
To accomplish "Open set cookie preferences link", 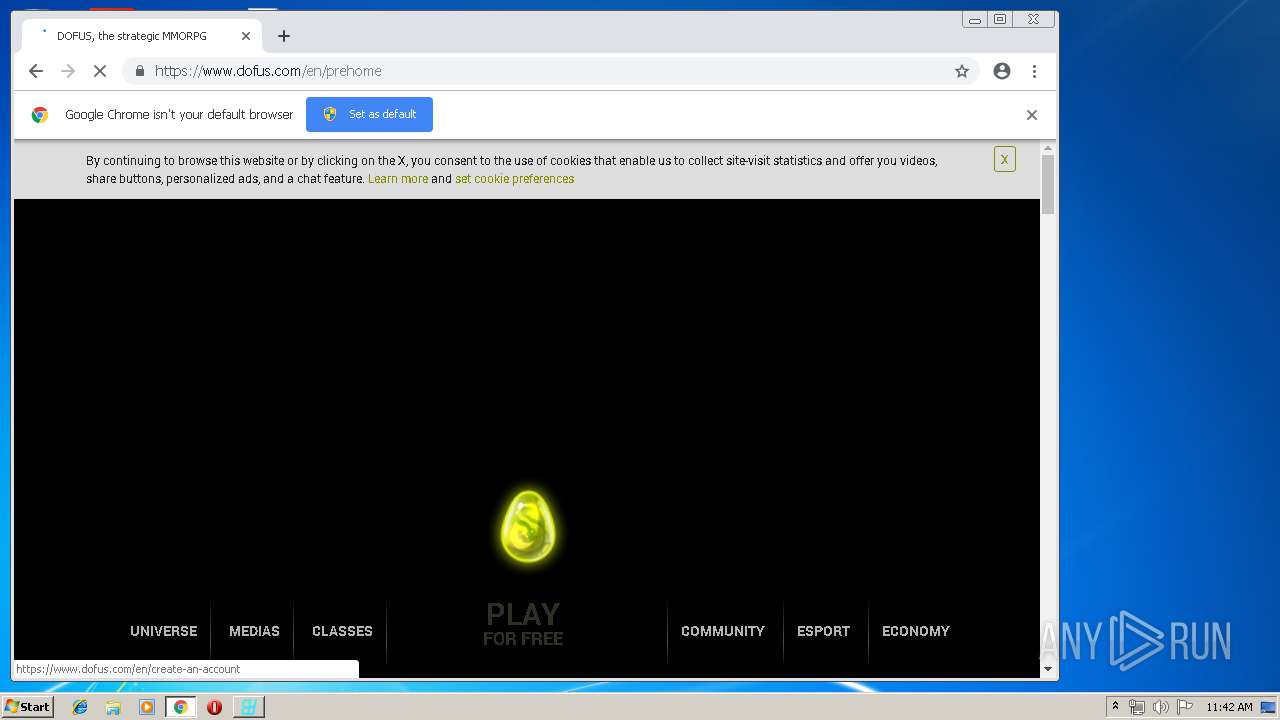I will pos(514,179).
